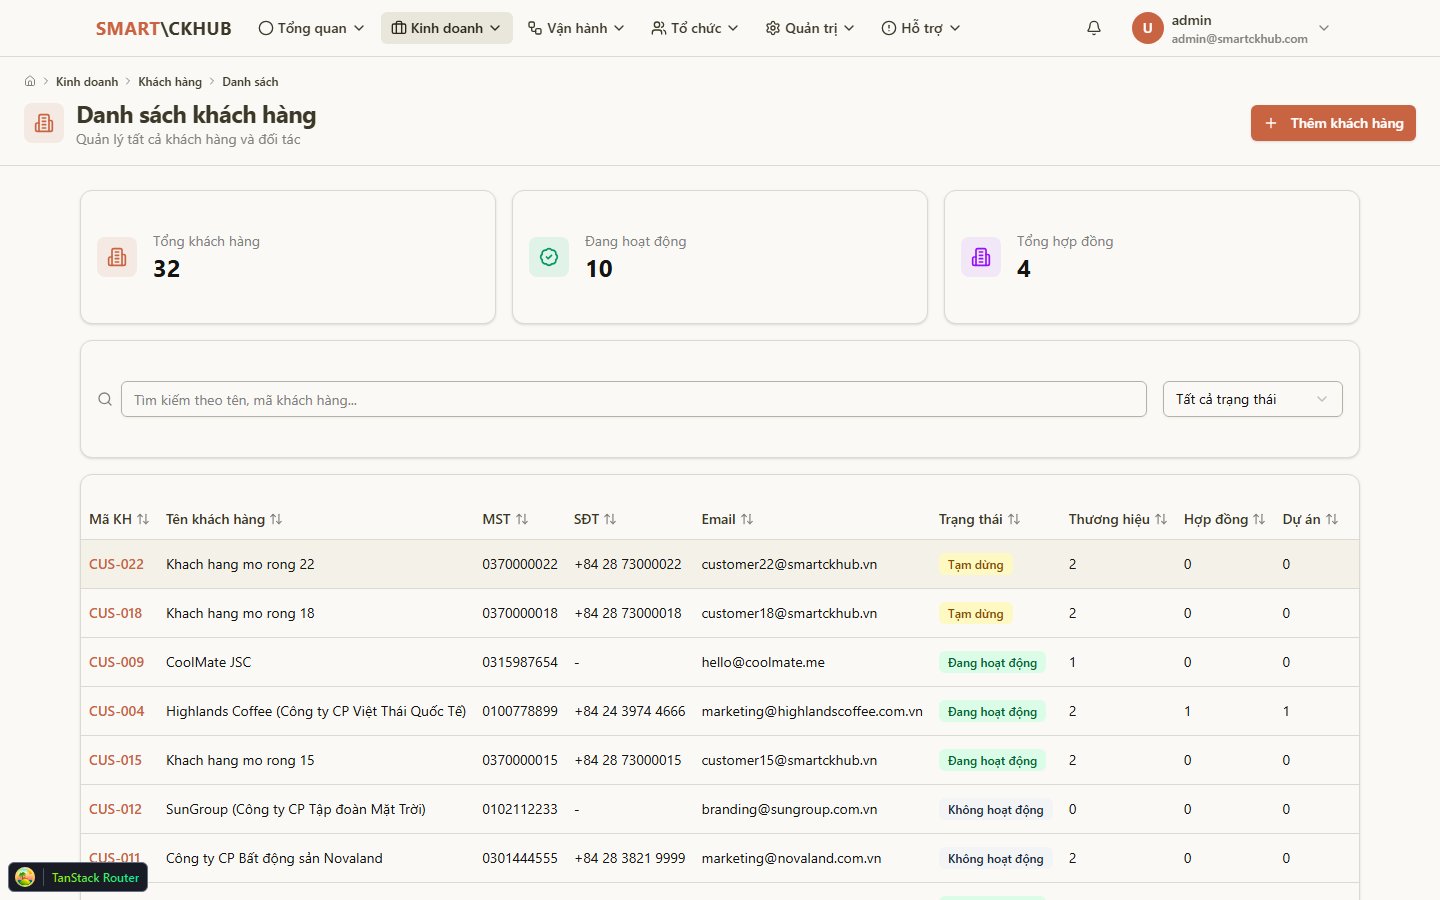
Task: Click the Khách hàng breadcrumb link
Action: [x=170, y=82]
